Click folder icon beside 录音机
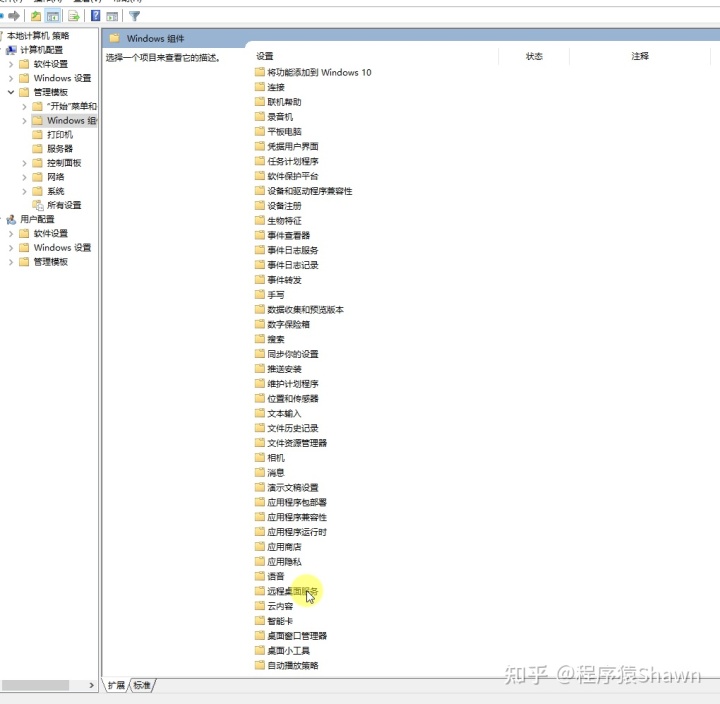The image size is (720, 704). pos(260,117)
